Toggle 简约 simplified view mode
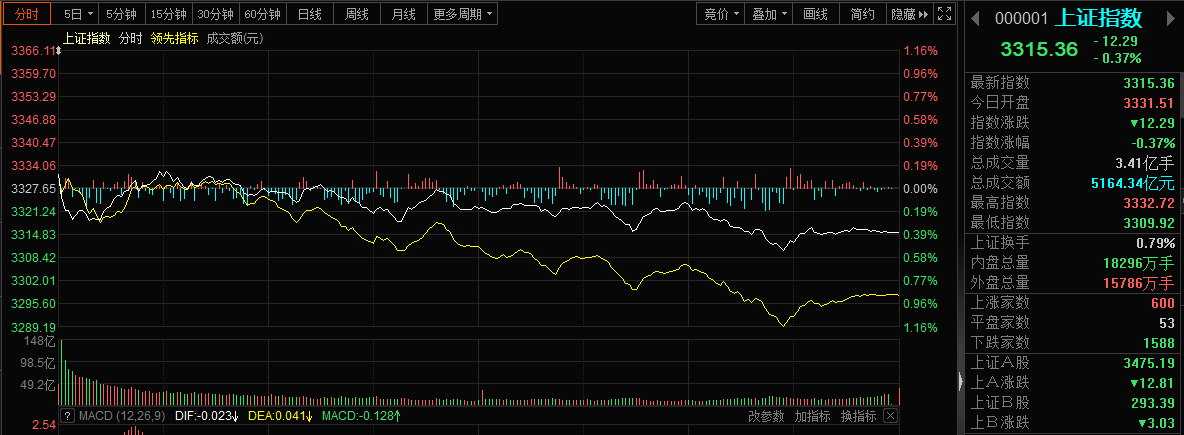Image resolution: width=1184 pixels, height=435 pixels. (x=862, y=14)
